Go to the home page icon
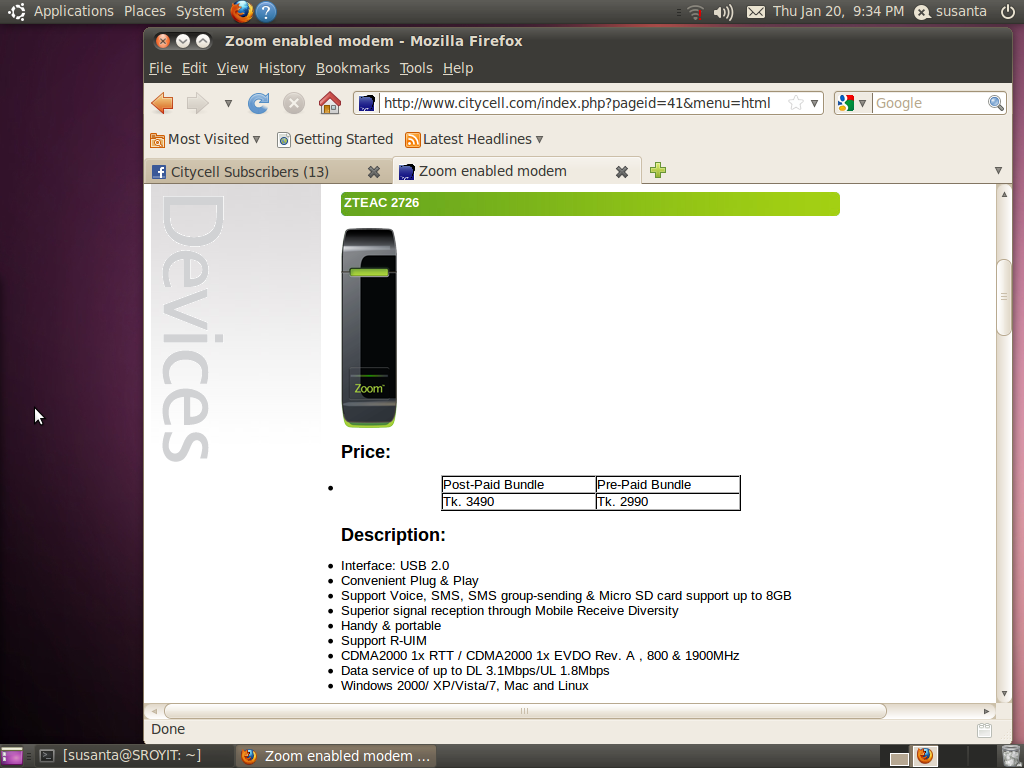Image resolution: width=1024 pixels, height=768 pixels. (330, 103)
